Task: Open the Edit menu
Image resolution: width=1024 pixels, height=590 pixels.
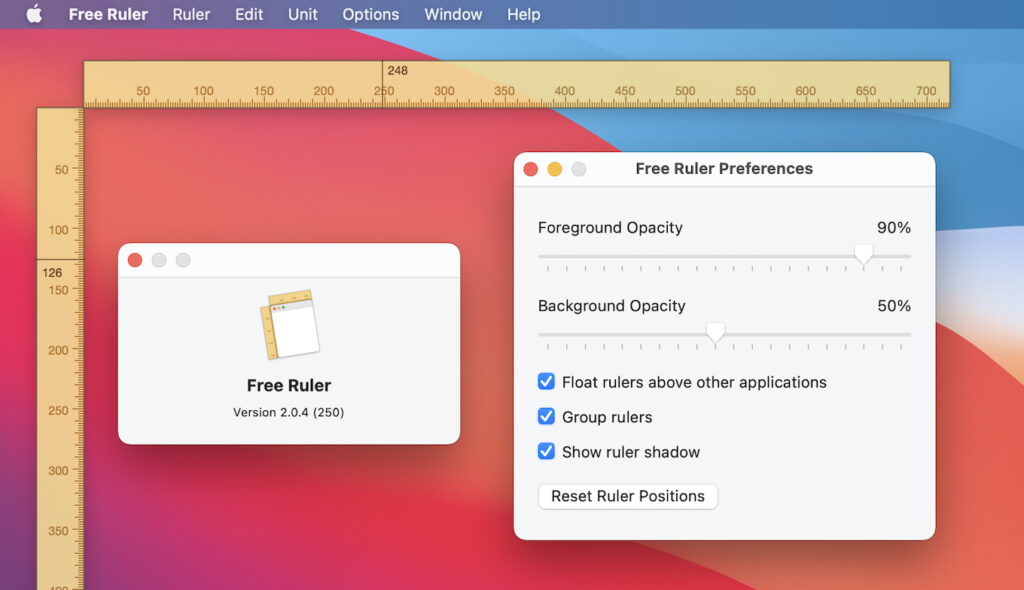Action: (x=249, y=14)
